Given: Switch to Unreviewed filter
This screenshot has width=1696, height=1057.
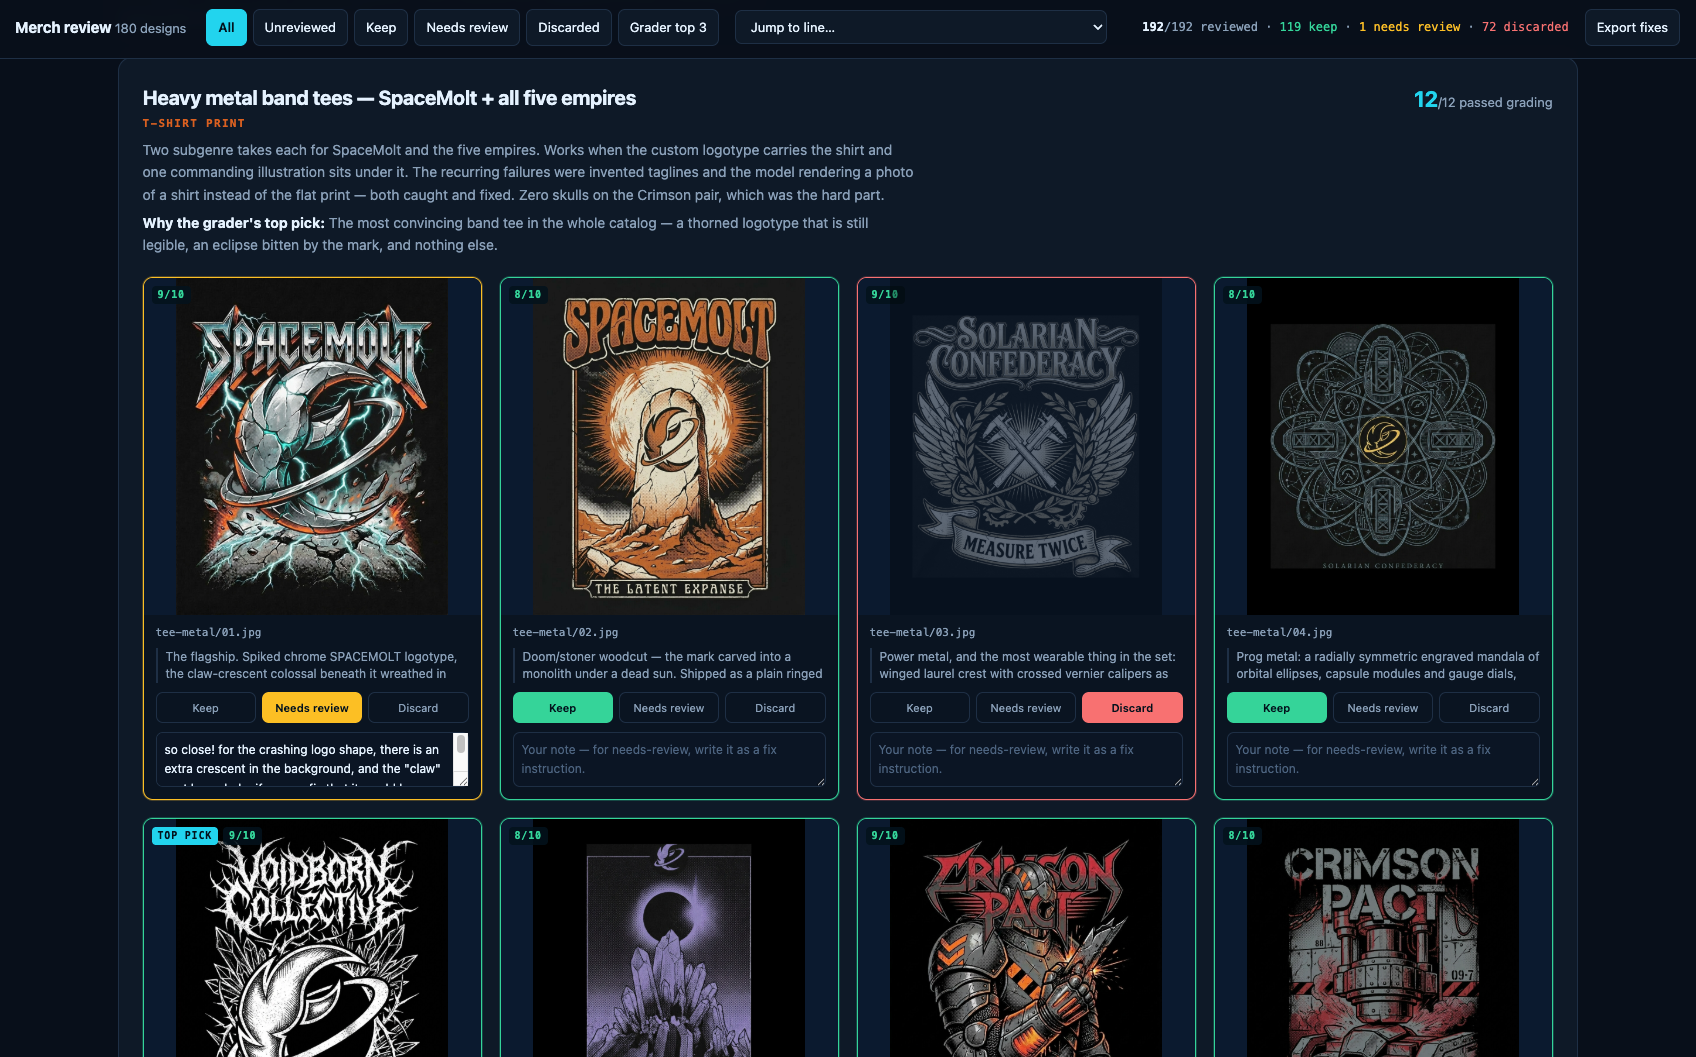Looking at the screenshot, I should (300, 27).
